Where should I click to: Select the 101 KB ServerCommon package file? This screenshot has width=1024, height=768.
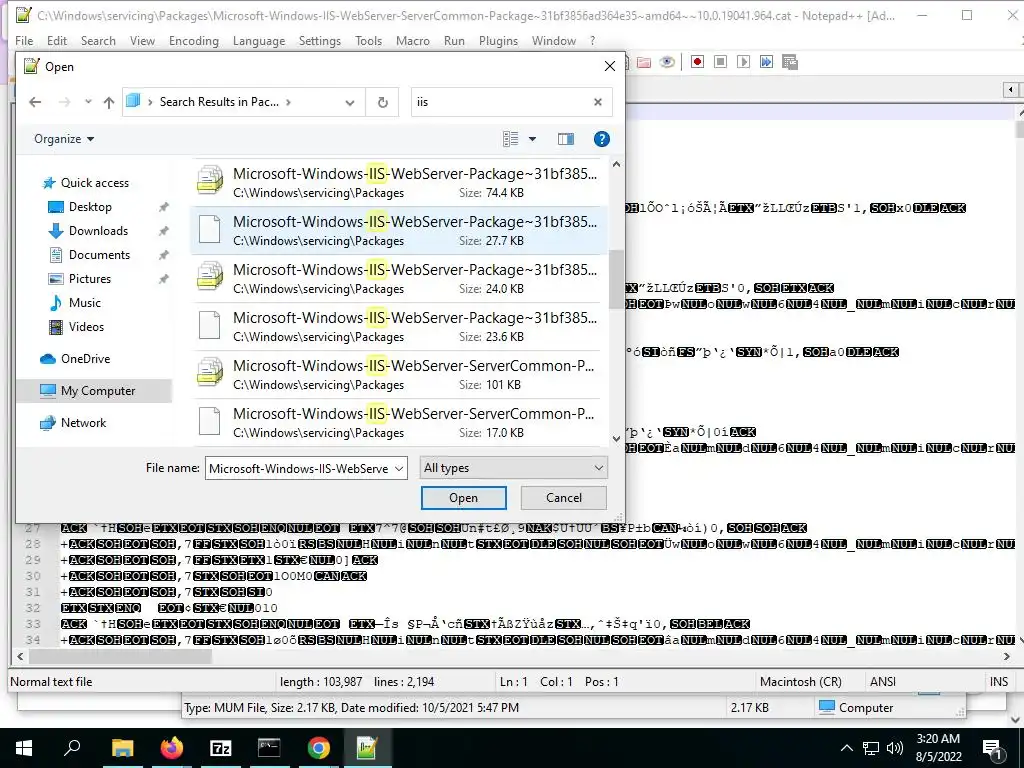click(x=397, y=374)
